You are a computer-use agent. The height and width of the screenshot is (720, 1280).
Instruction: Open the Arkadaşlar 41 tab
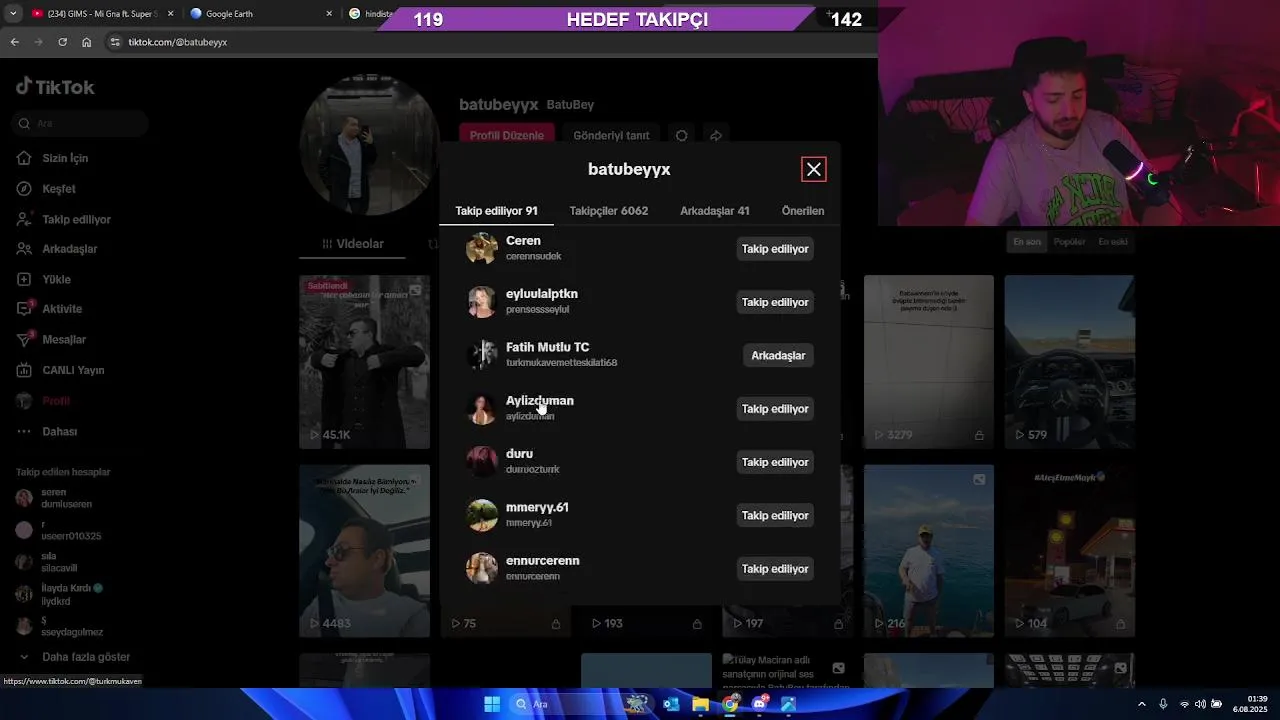point(715,211)
